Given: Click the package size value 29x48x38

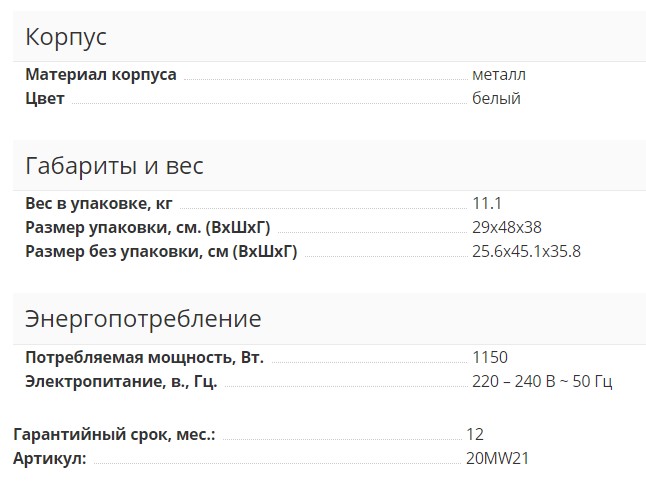Looking at the screenshot, I should click(x=507, y=228).
